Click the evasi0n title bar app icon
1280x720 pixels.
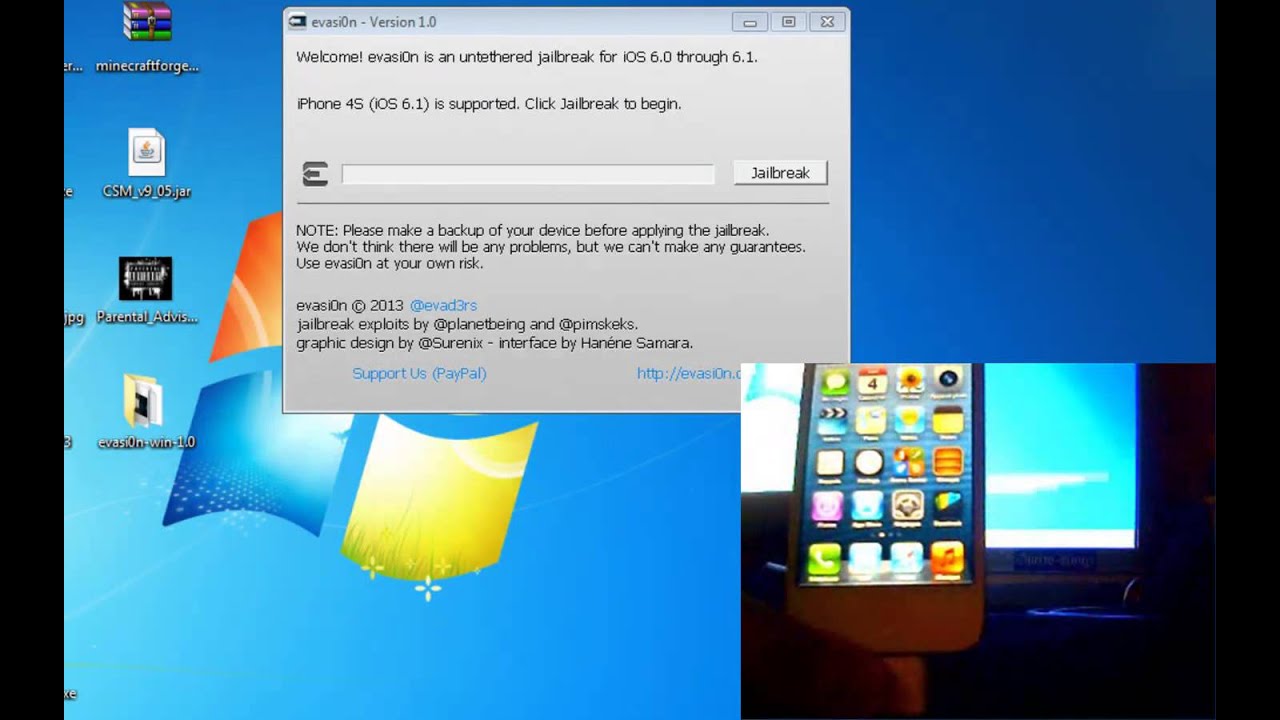pos(296,22)
